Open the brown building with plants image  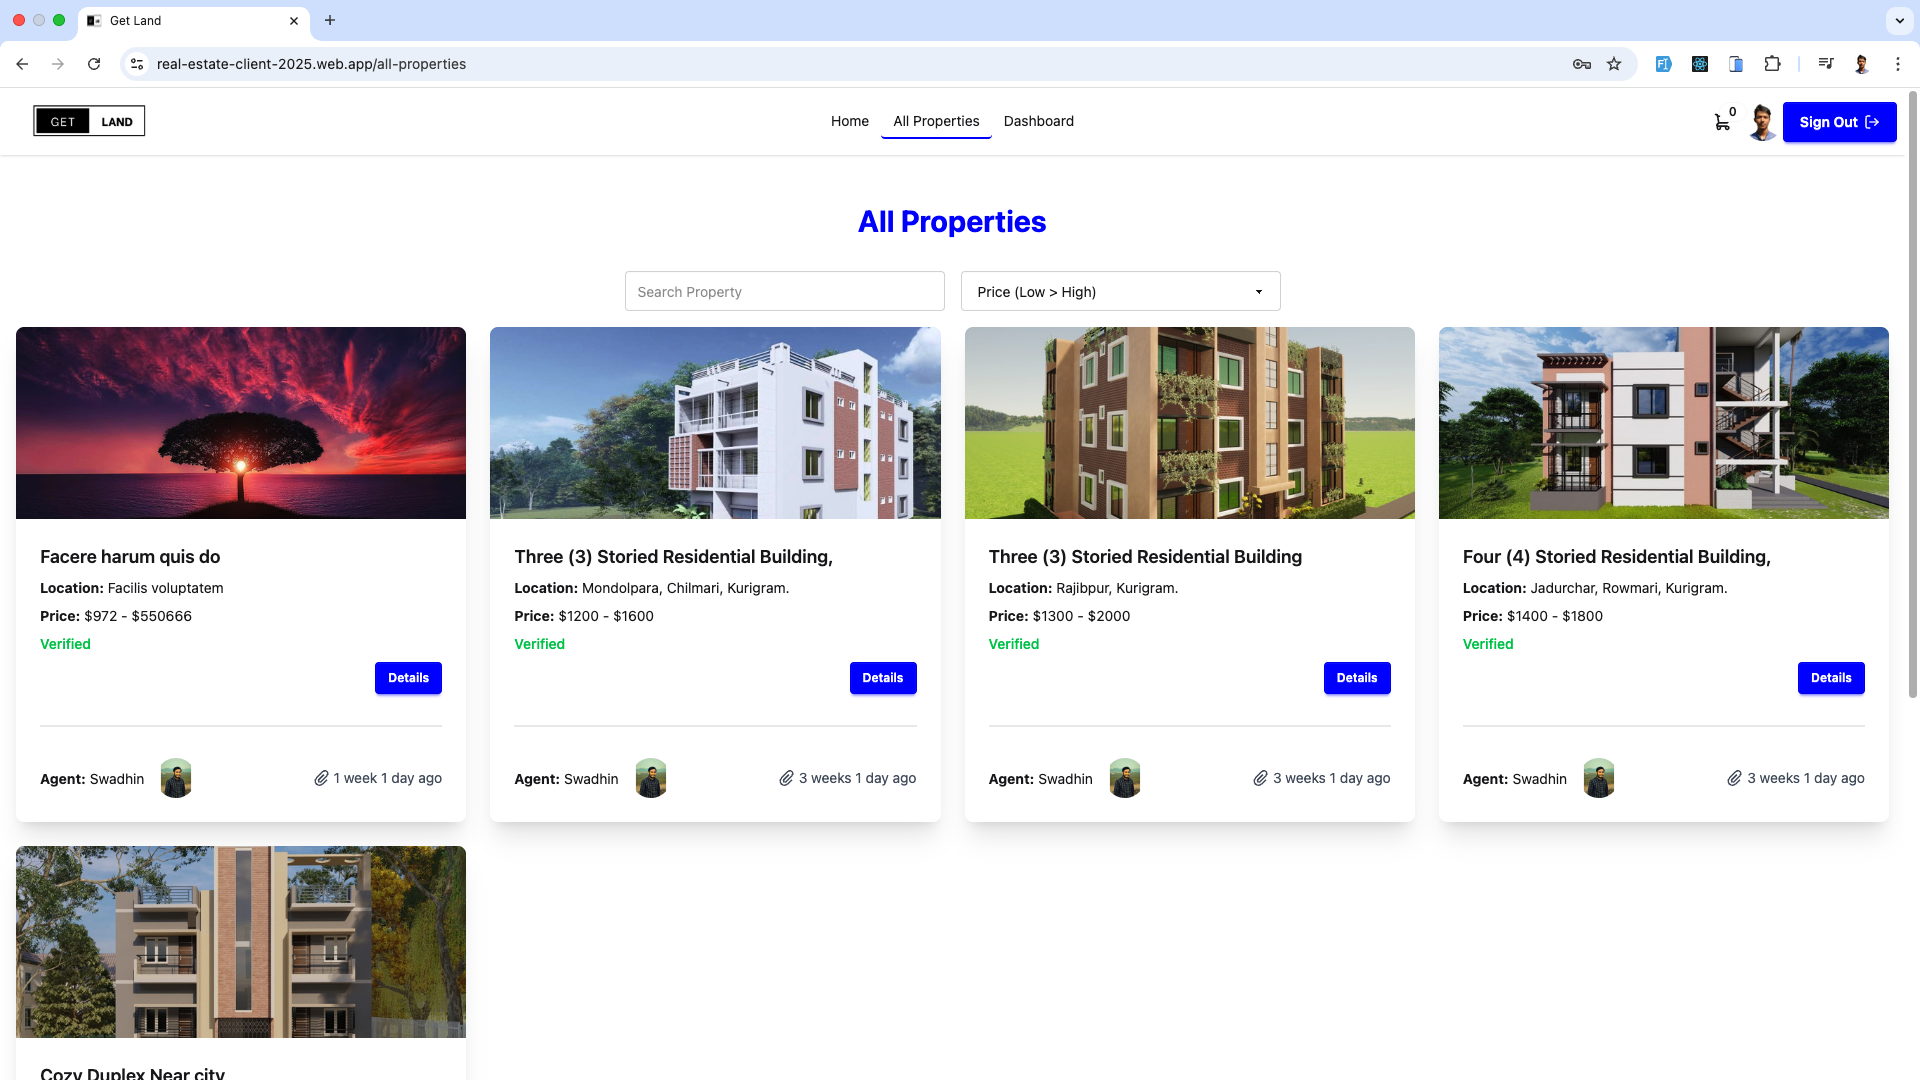pyautogui.click(x=1190, y=423)
